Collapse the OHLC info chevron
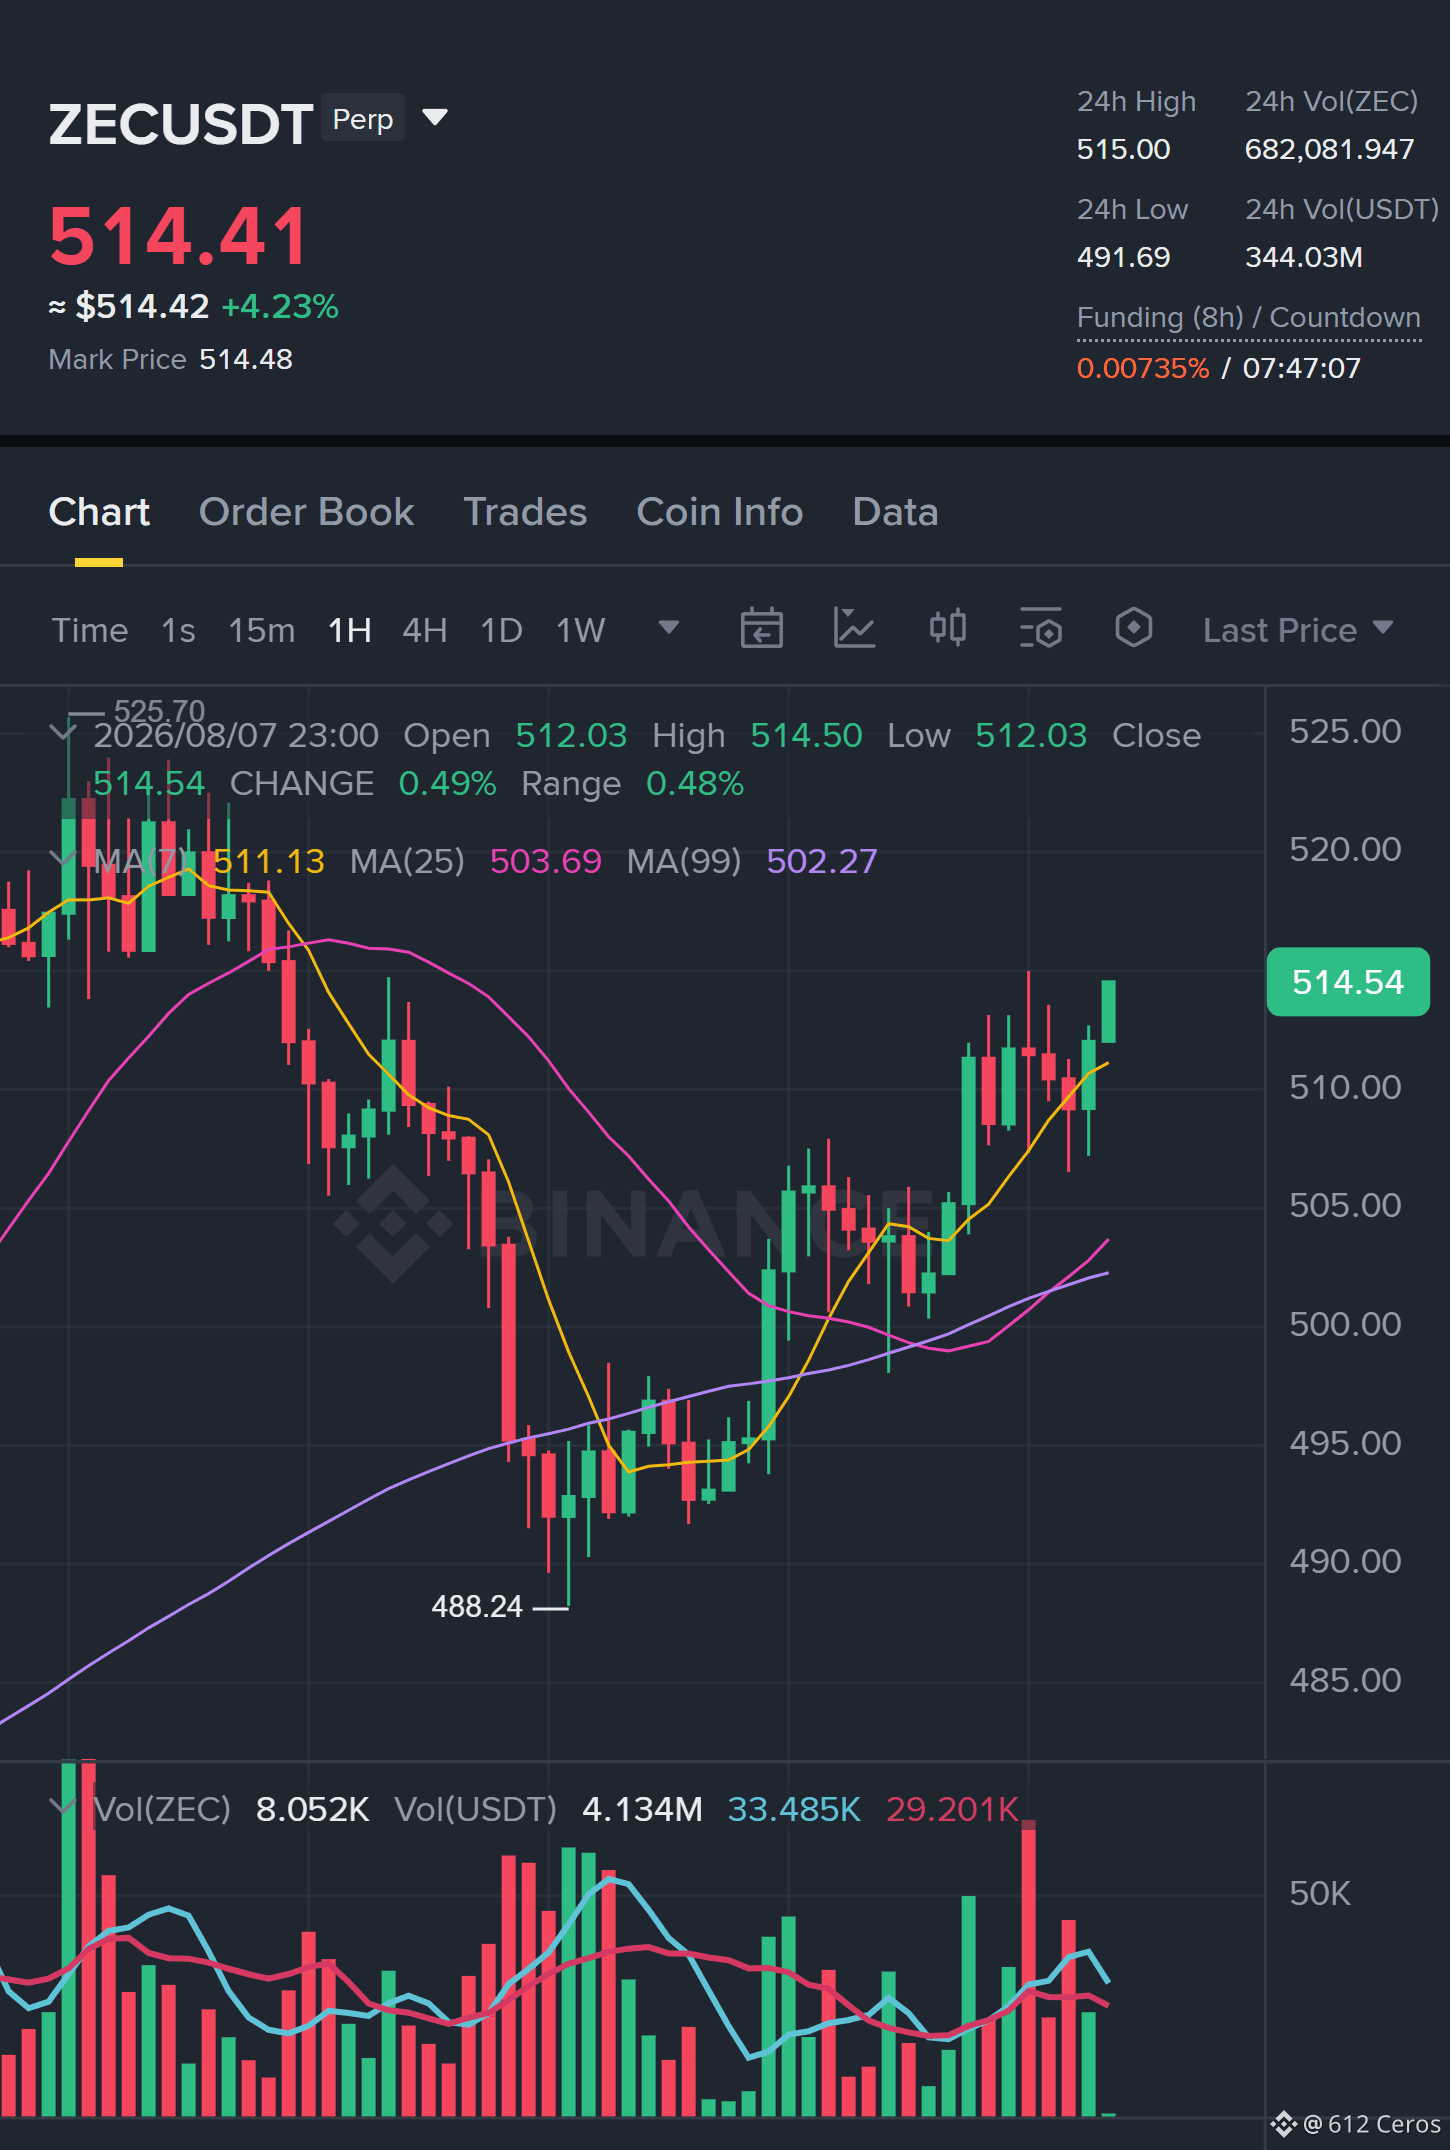The height and width of the screenshot is (2150, 1450). [63, 734]
